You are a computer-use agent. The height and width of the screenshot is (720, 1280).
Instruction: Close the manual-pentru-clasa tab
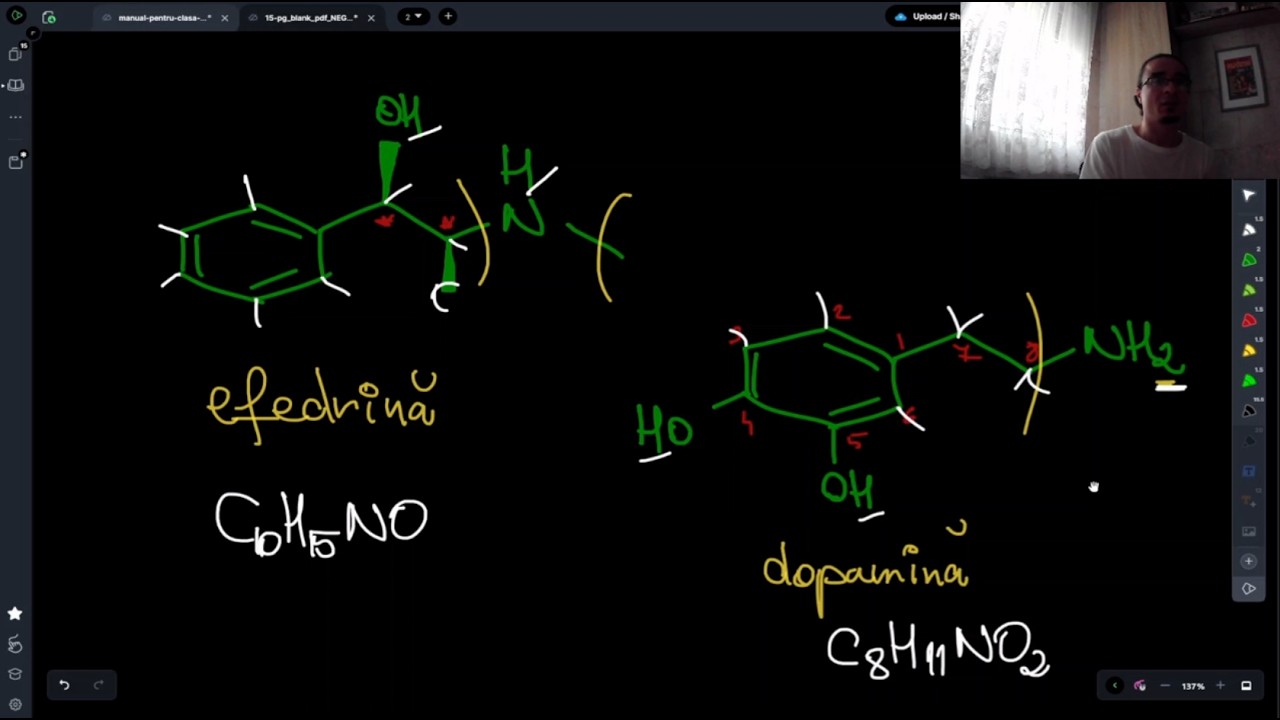(224, 17)
